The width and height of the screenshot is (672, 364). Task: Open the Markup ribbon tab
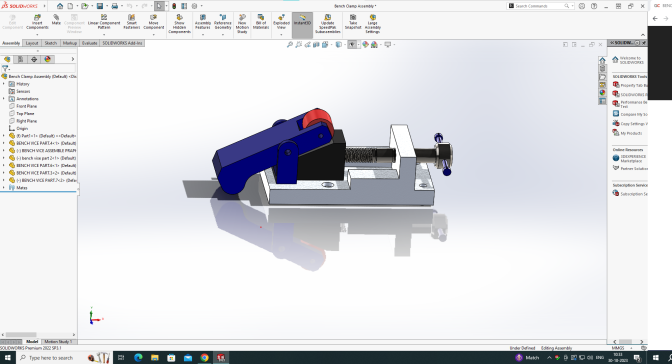coord(70,43)
